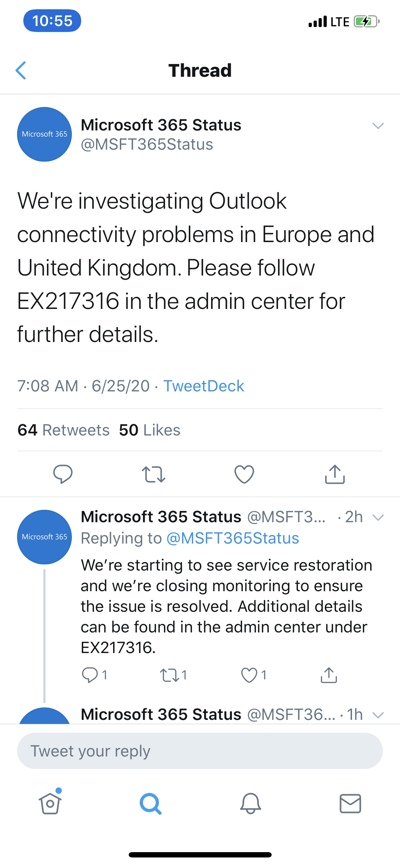Open the TweetDeck source link

(x=204, y=386)
